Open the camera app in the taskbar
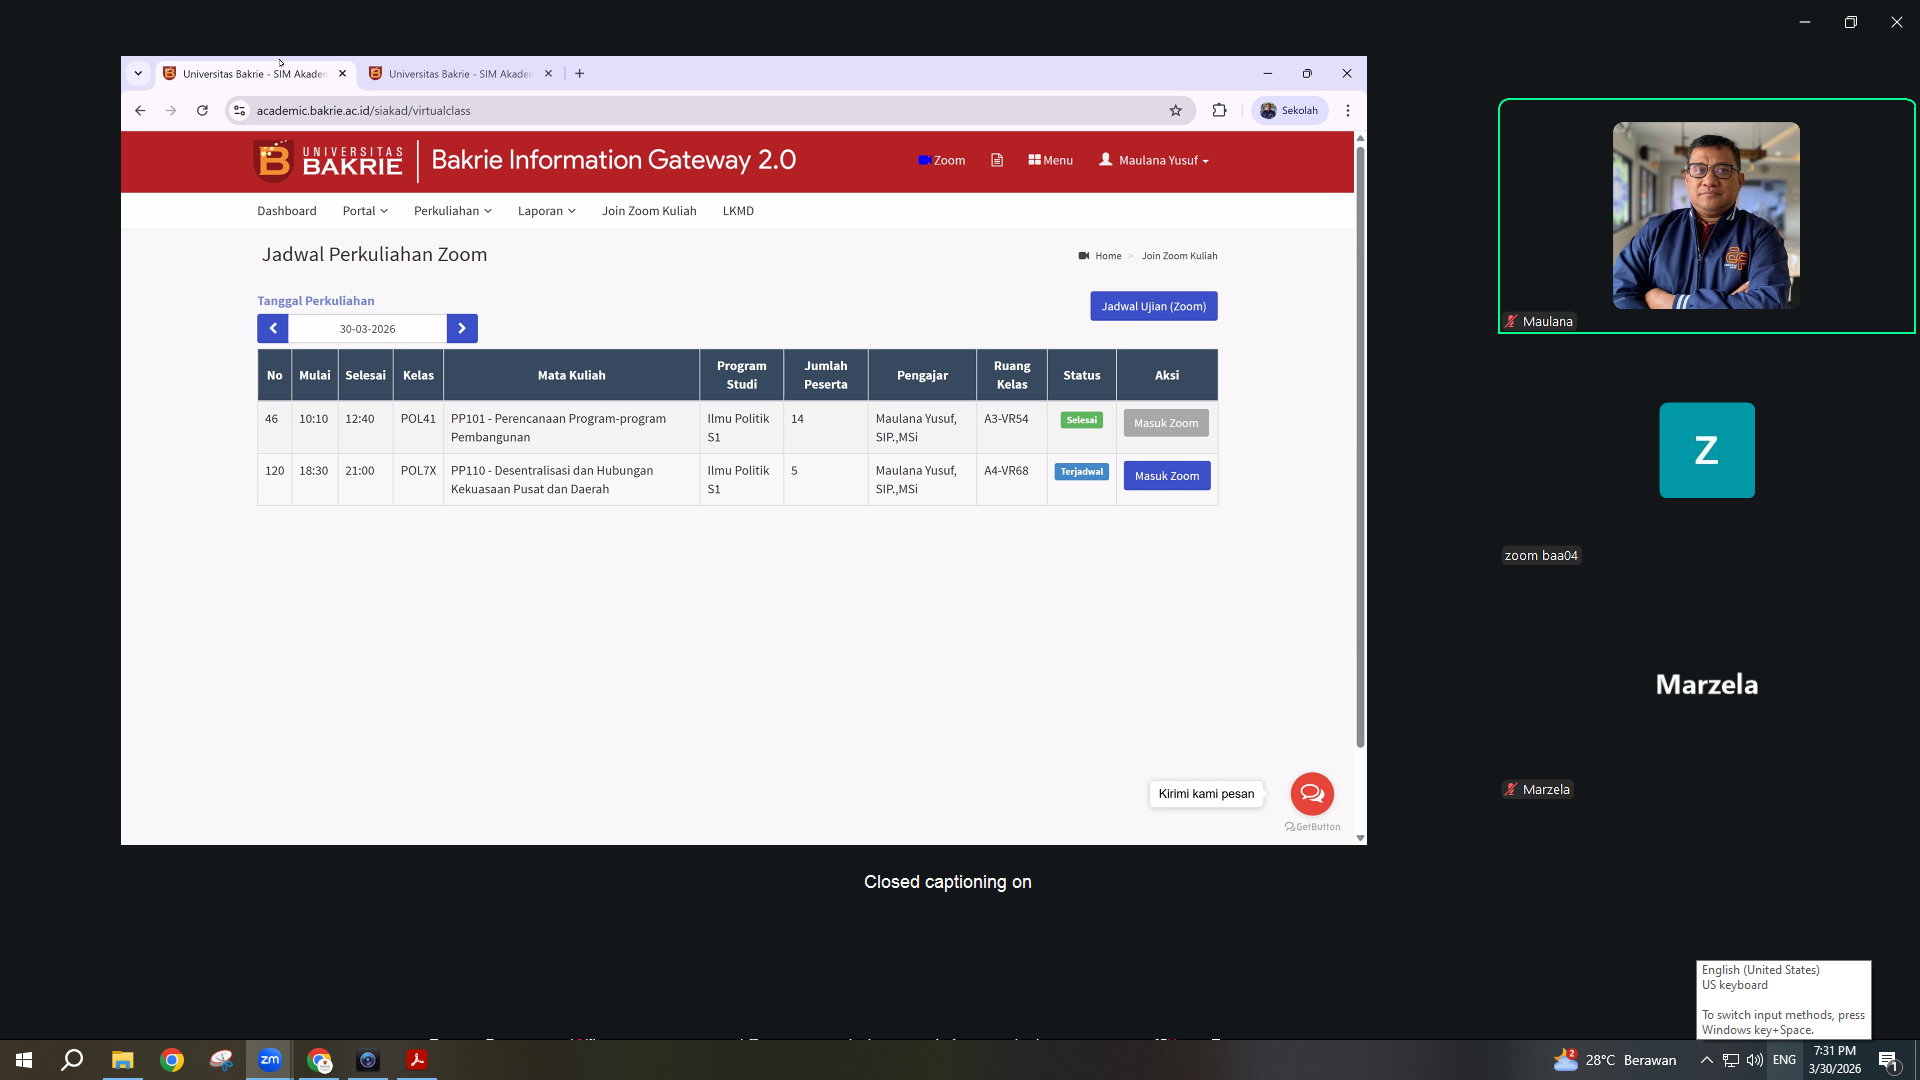The height and width of the screenshot is (1080, 1920). [368, 1060]
